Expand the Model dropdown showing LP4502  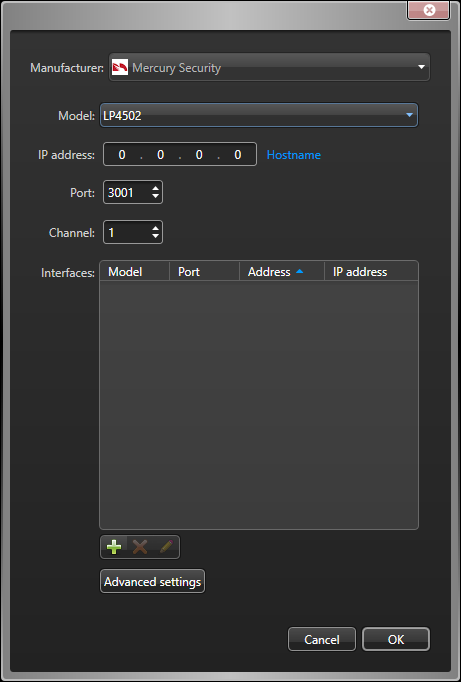click(259, 115)
